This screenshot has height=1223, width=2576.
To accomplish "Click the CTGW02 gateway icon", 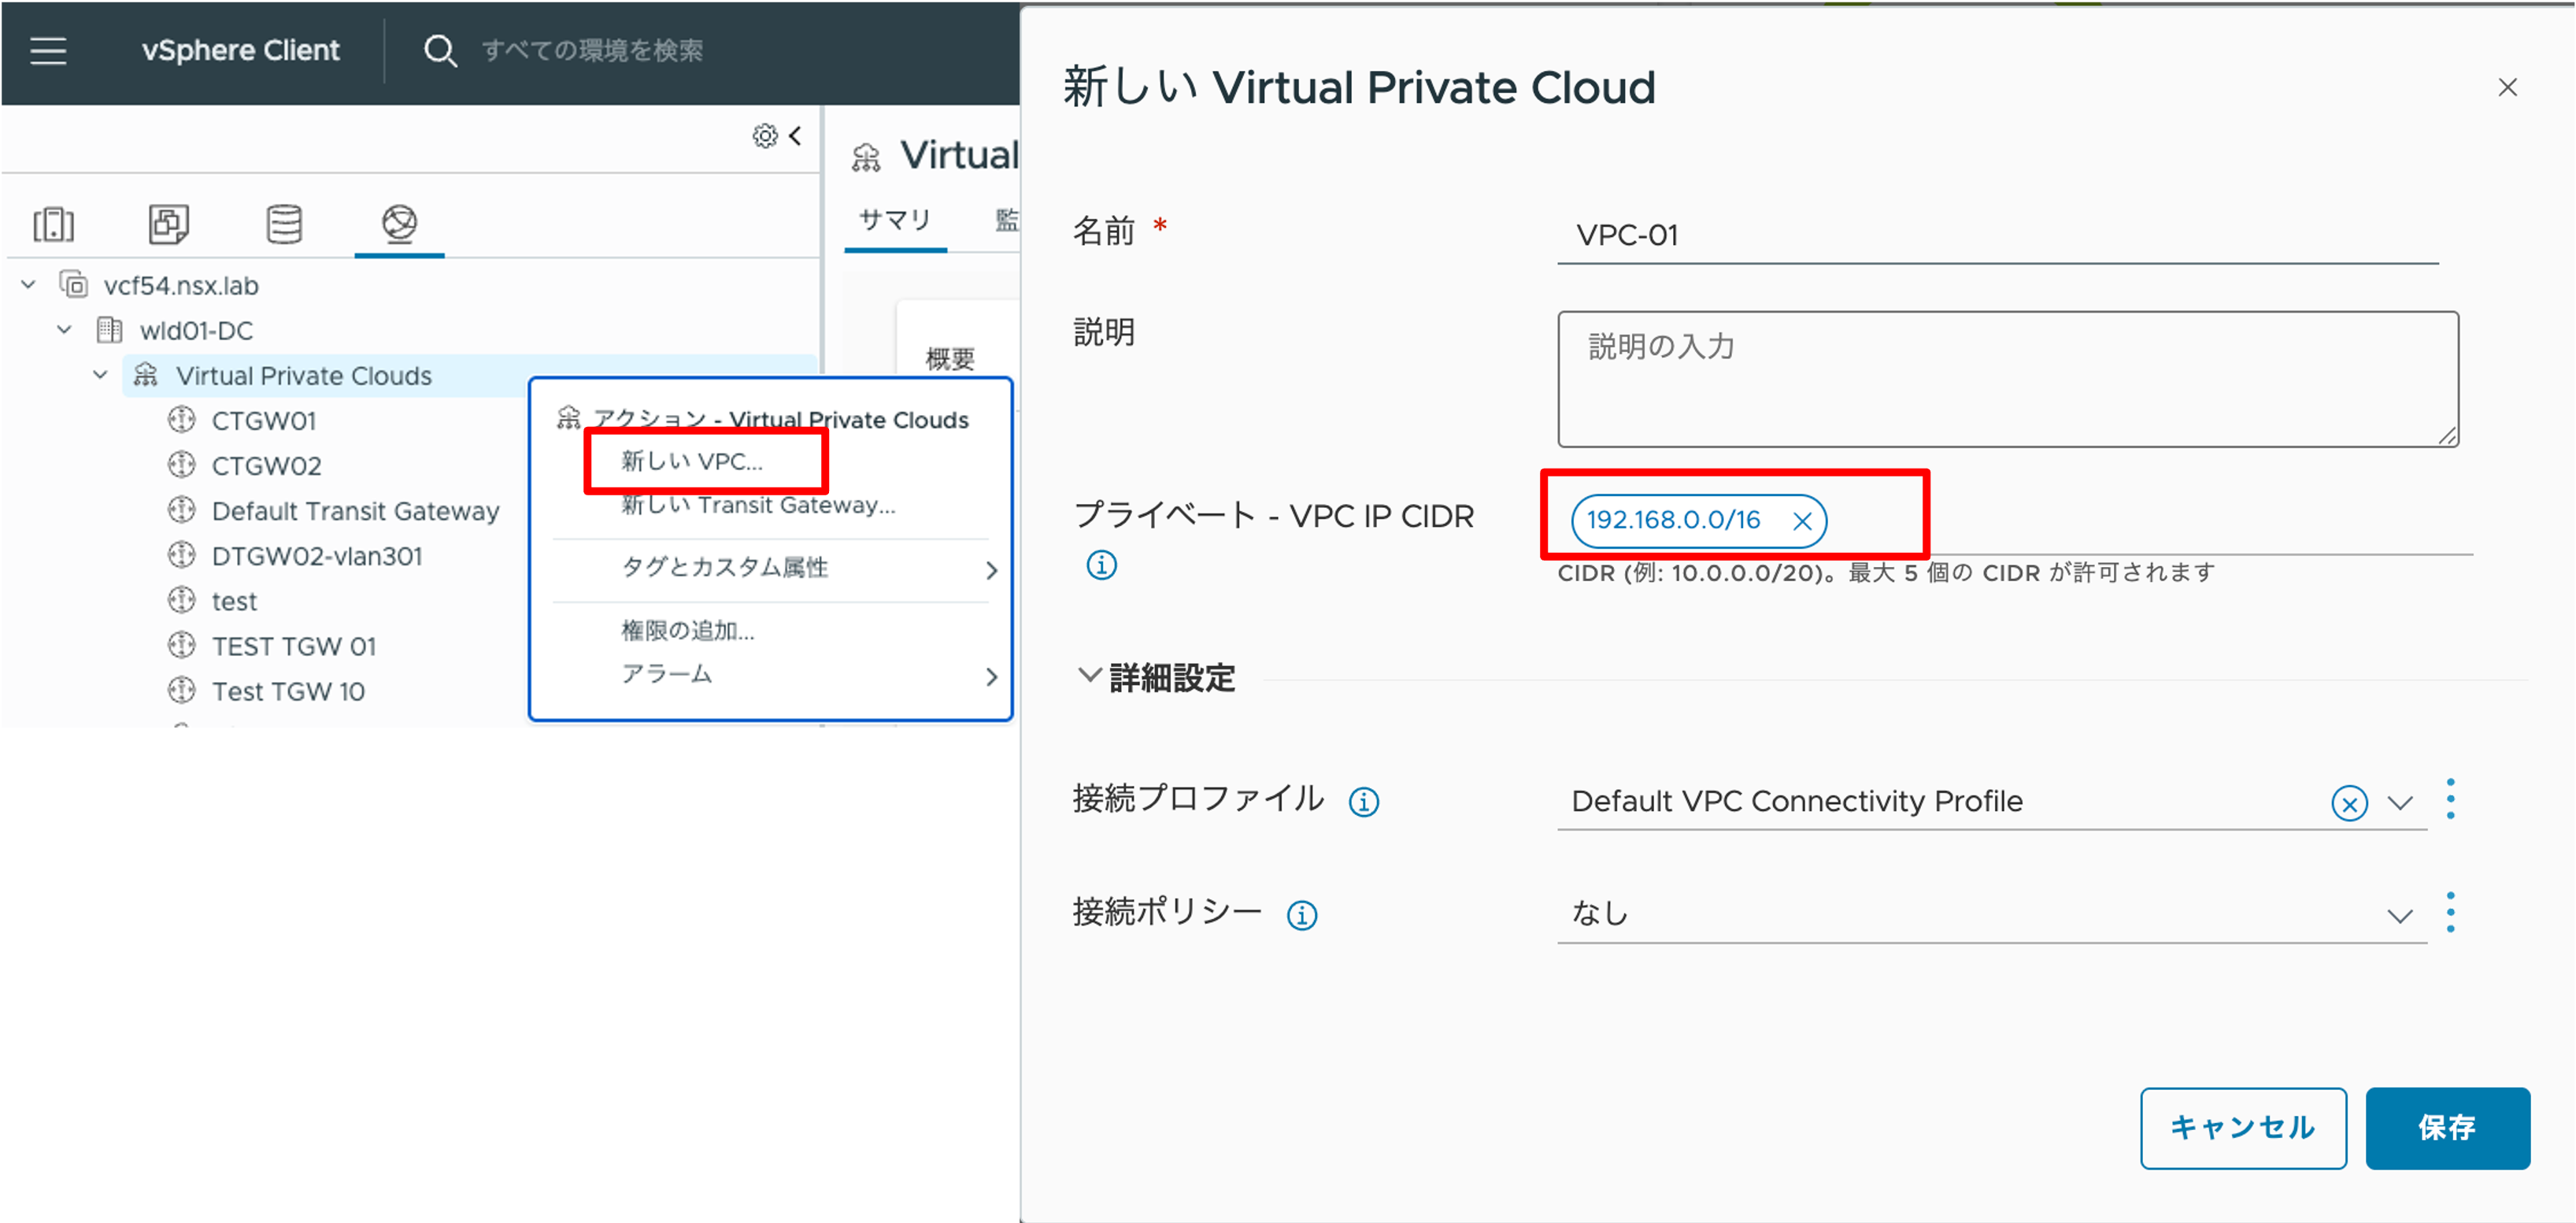I will click(182, 465).
